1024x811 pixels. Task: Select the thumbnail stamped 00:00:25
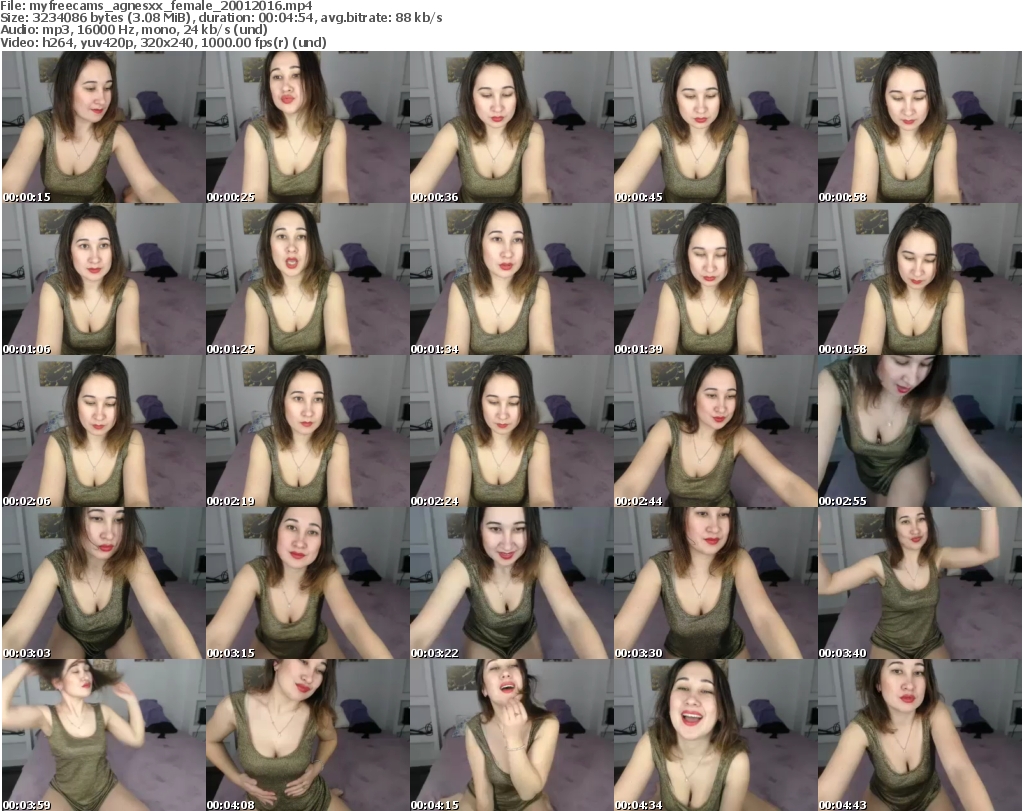point(308,127)
